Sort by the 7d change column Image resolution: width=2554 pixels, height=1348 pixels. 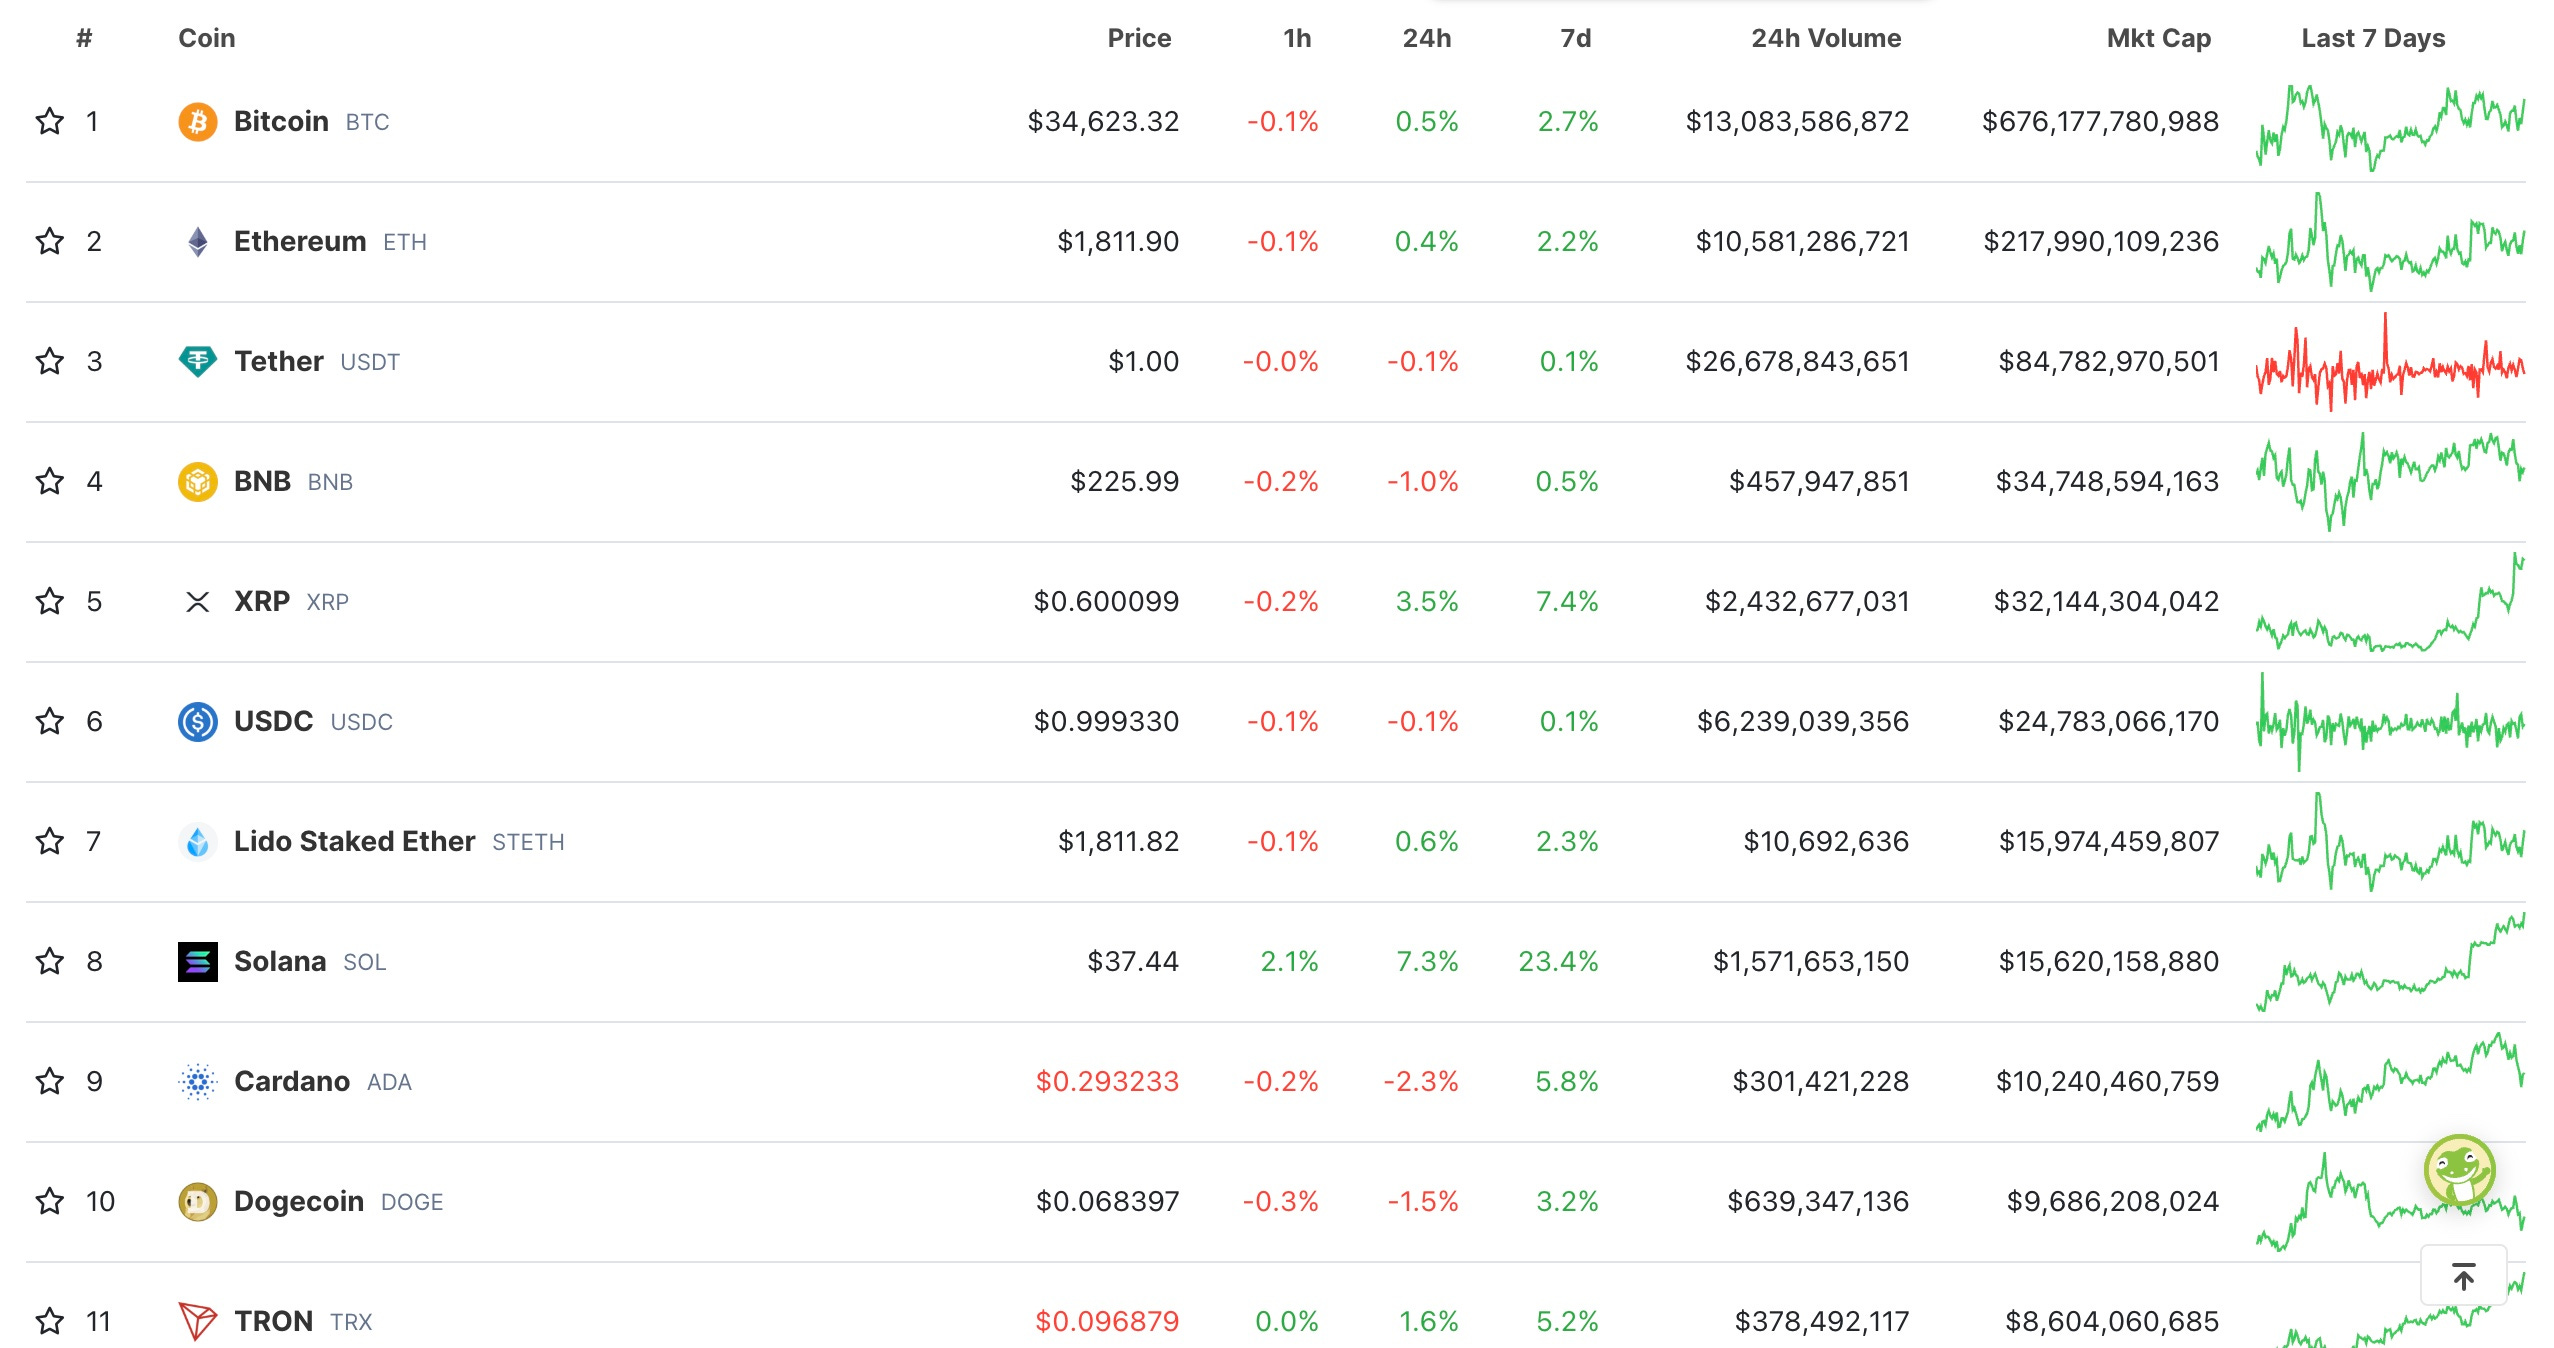[1576, 38]
